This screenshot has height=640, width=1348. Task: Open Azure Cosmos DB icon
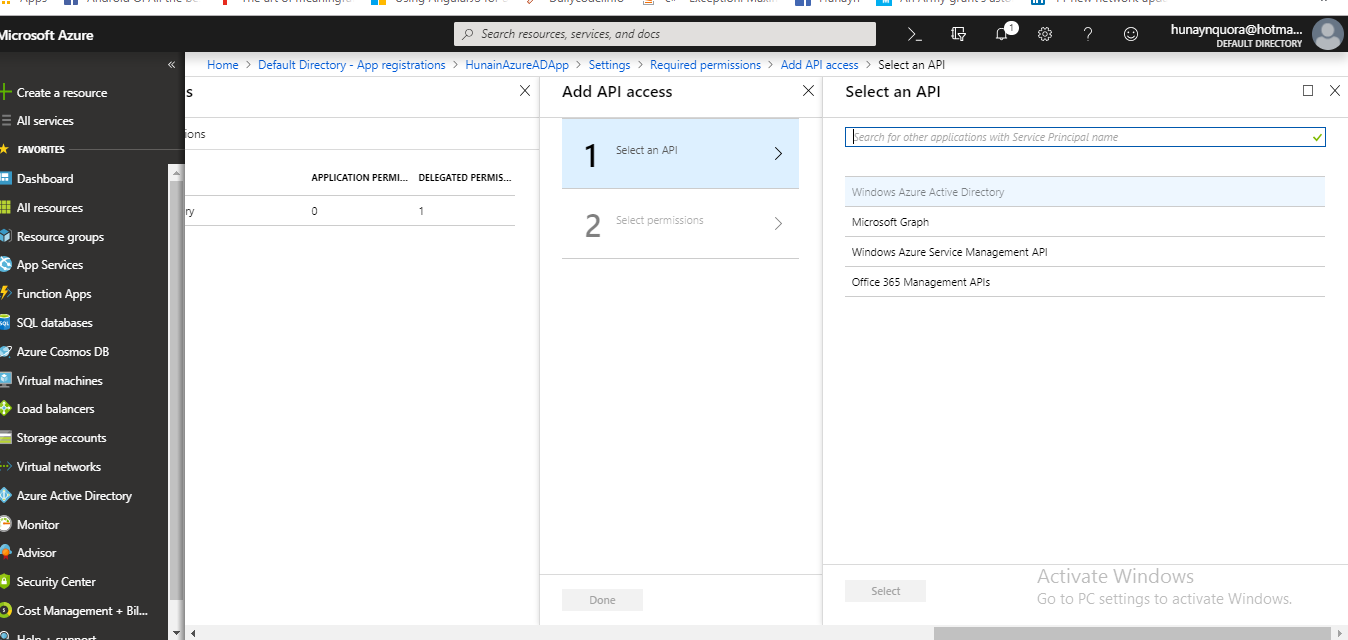[6, 352]
